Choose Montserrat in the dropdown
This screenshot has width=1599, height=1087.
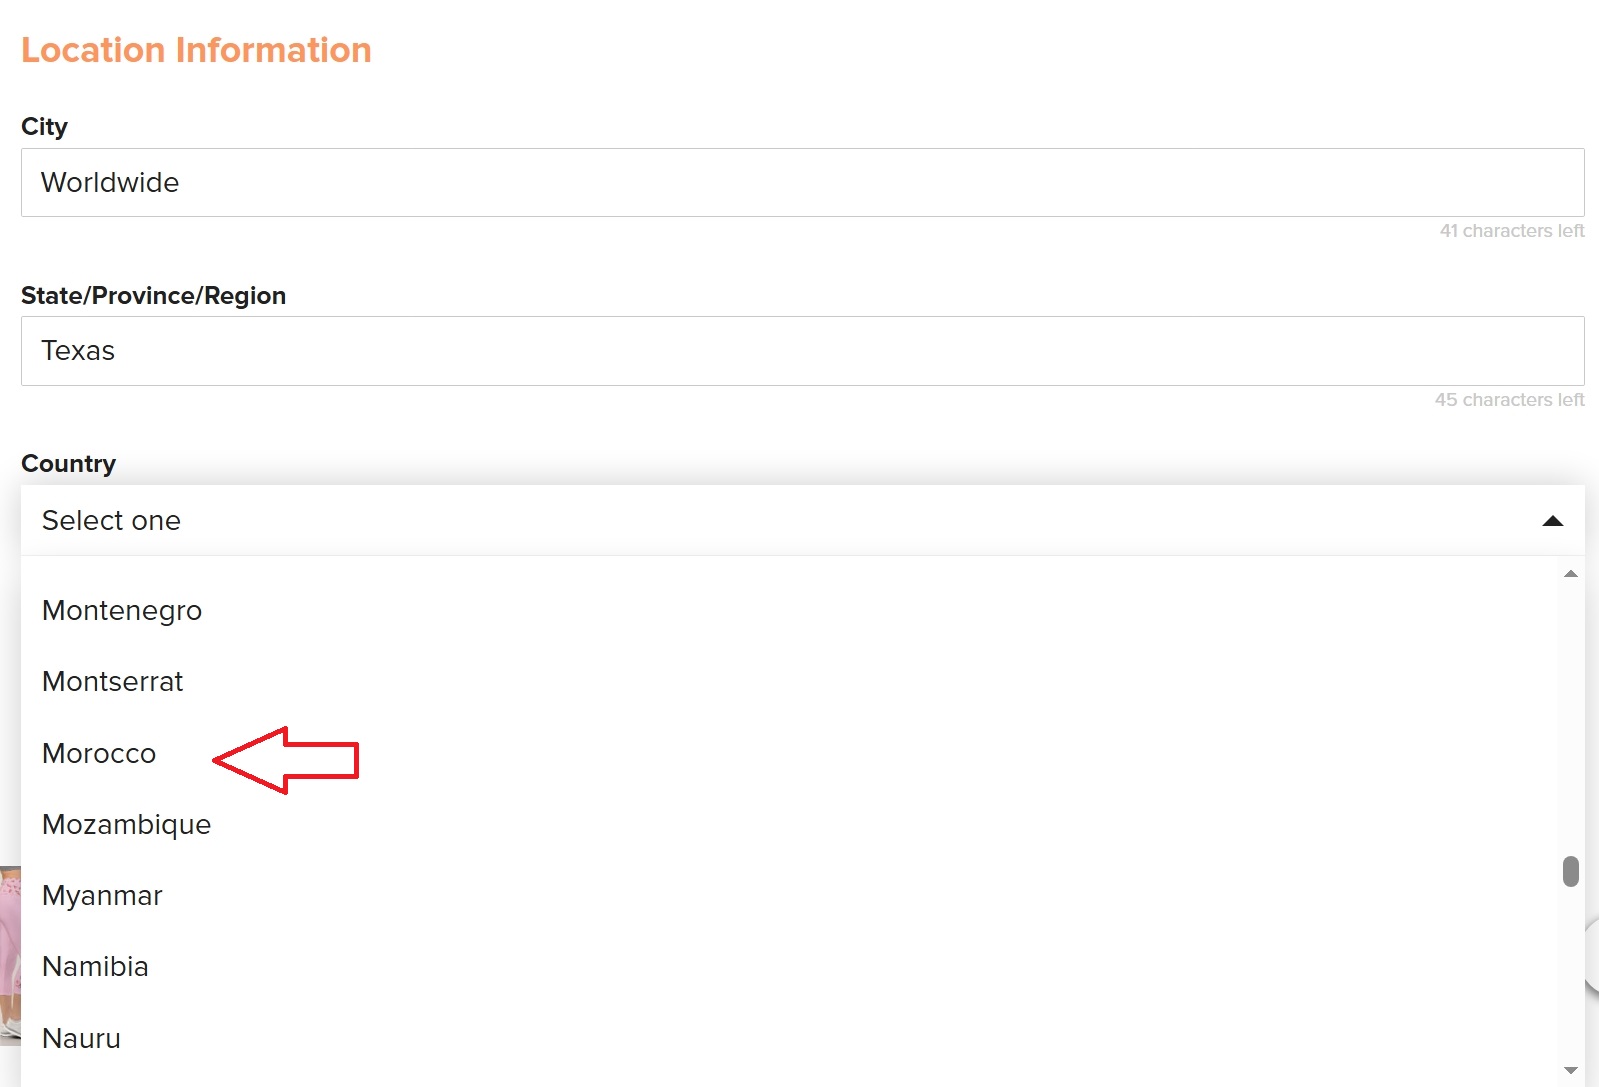point(789,682)
